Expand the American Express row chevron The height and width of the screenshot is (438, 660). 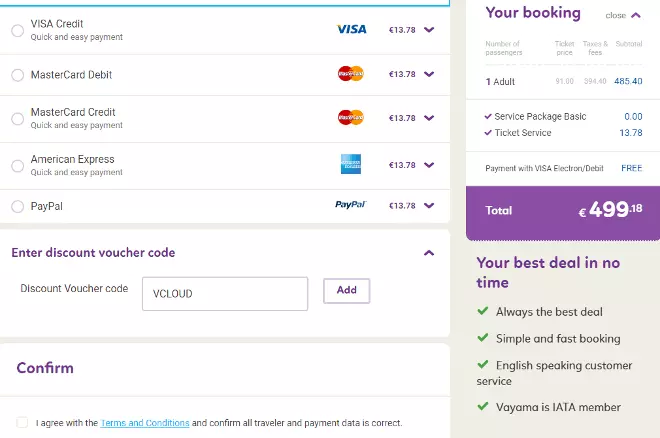click(429, 164)
